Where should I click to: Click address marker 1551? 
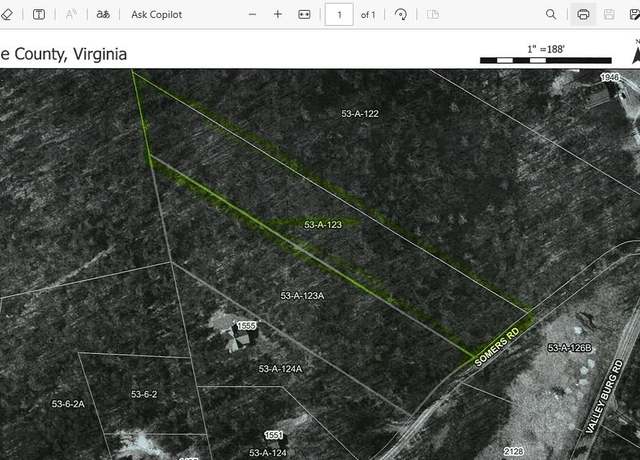(273, 435)
